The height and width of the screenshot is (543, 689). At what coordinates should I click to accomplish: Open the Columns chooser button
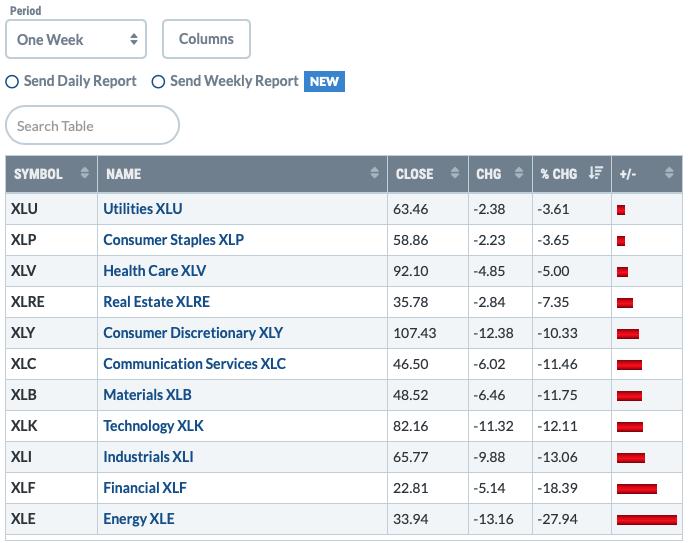pyautogui.click(x=207, y=39)
